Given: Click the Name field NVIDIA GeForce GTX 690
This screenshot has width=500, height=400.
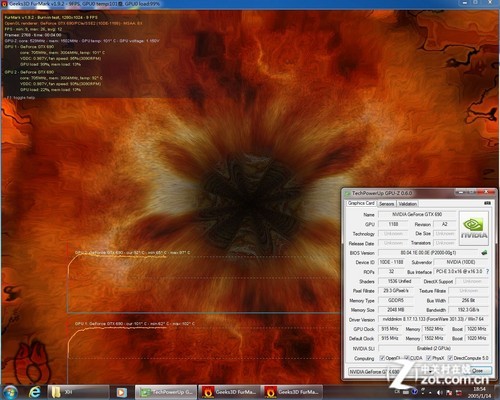Looking at the screenshot, I should click(x=417, y=214).
